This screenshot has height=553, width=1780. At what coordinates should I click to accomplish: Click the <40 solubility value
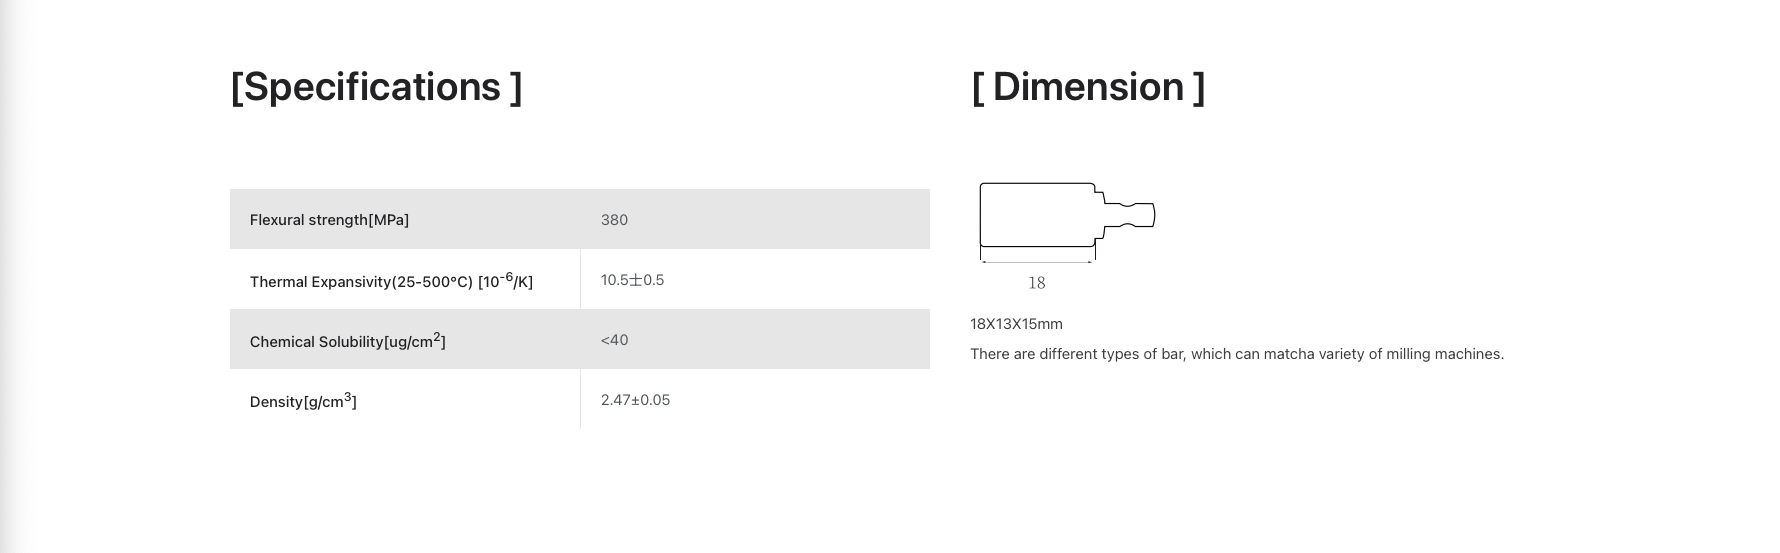[x=614, y=340]
